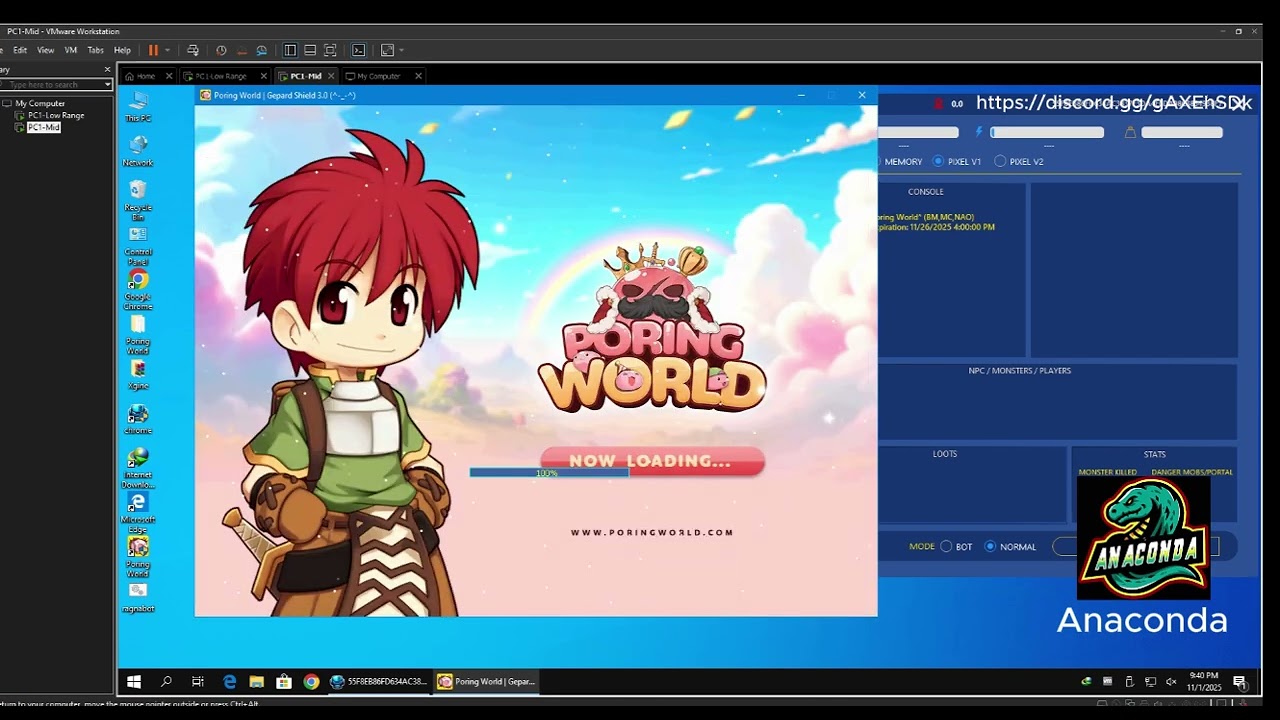Click the red monster icon in bot panel
The image size is (1280, 720).
coord(938,103)
